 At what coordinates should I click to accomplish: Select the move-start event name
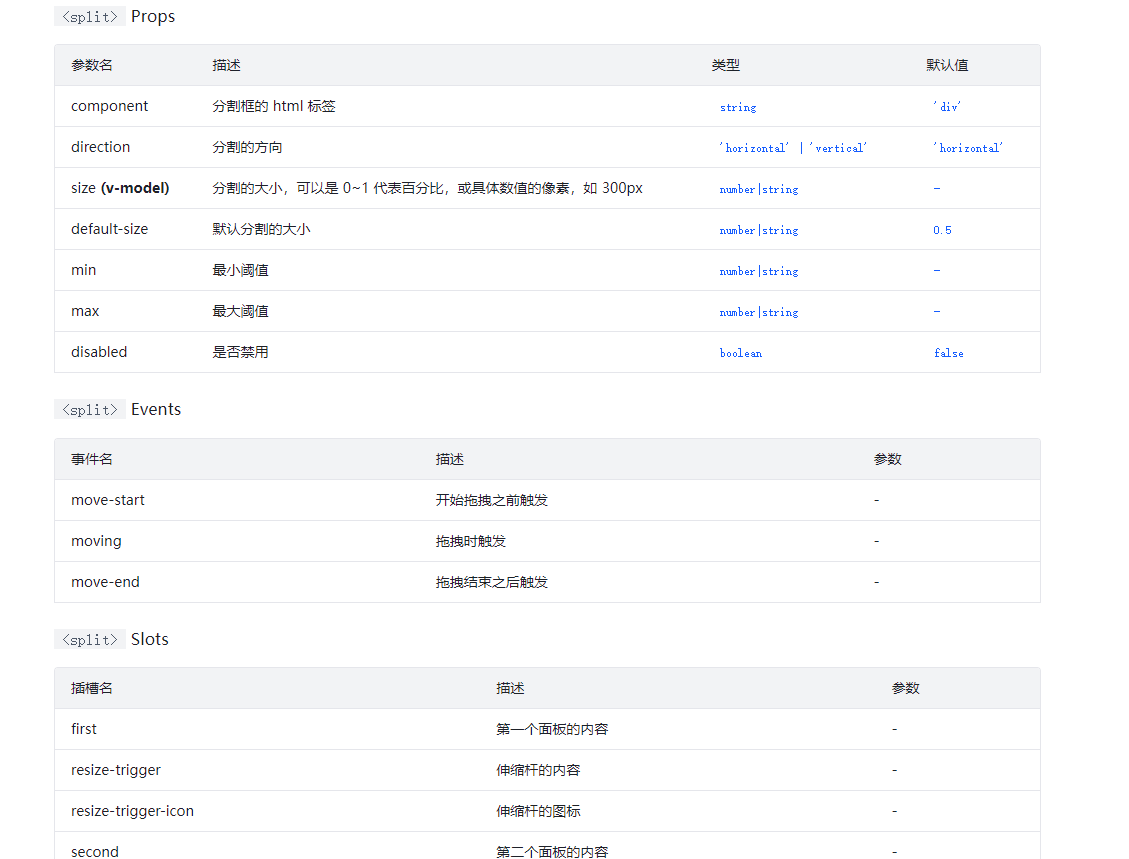click(x=108, y=500)
